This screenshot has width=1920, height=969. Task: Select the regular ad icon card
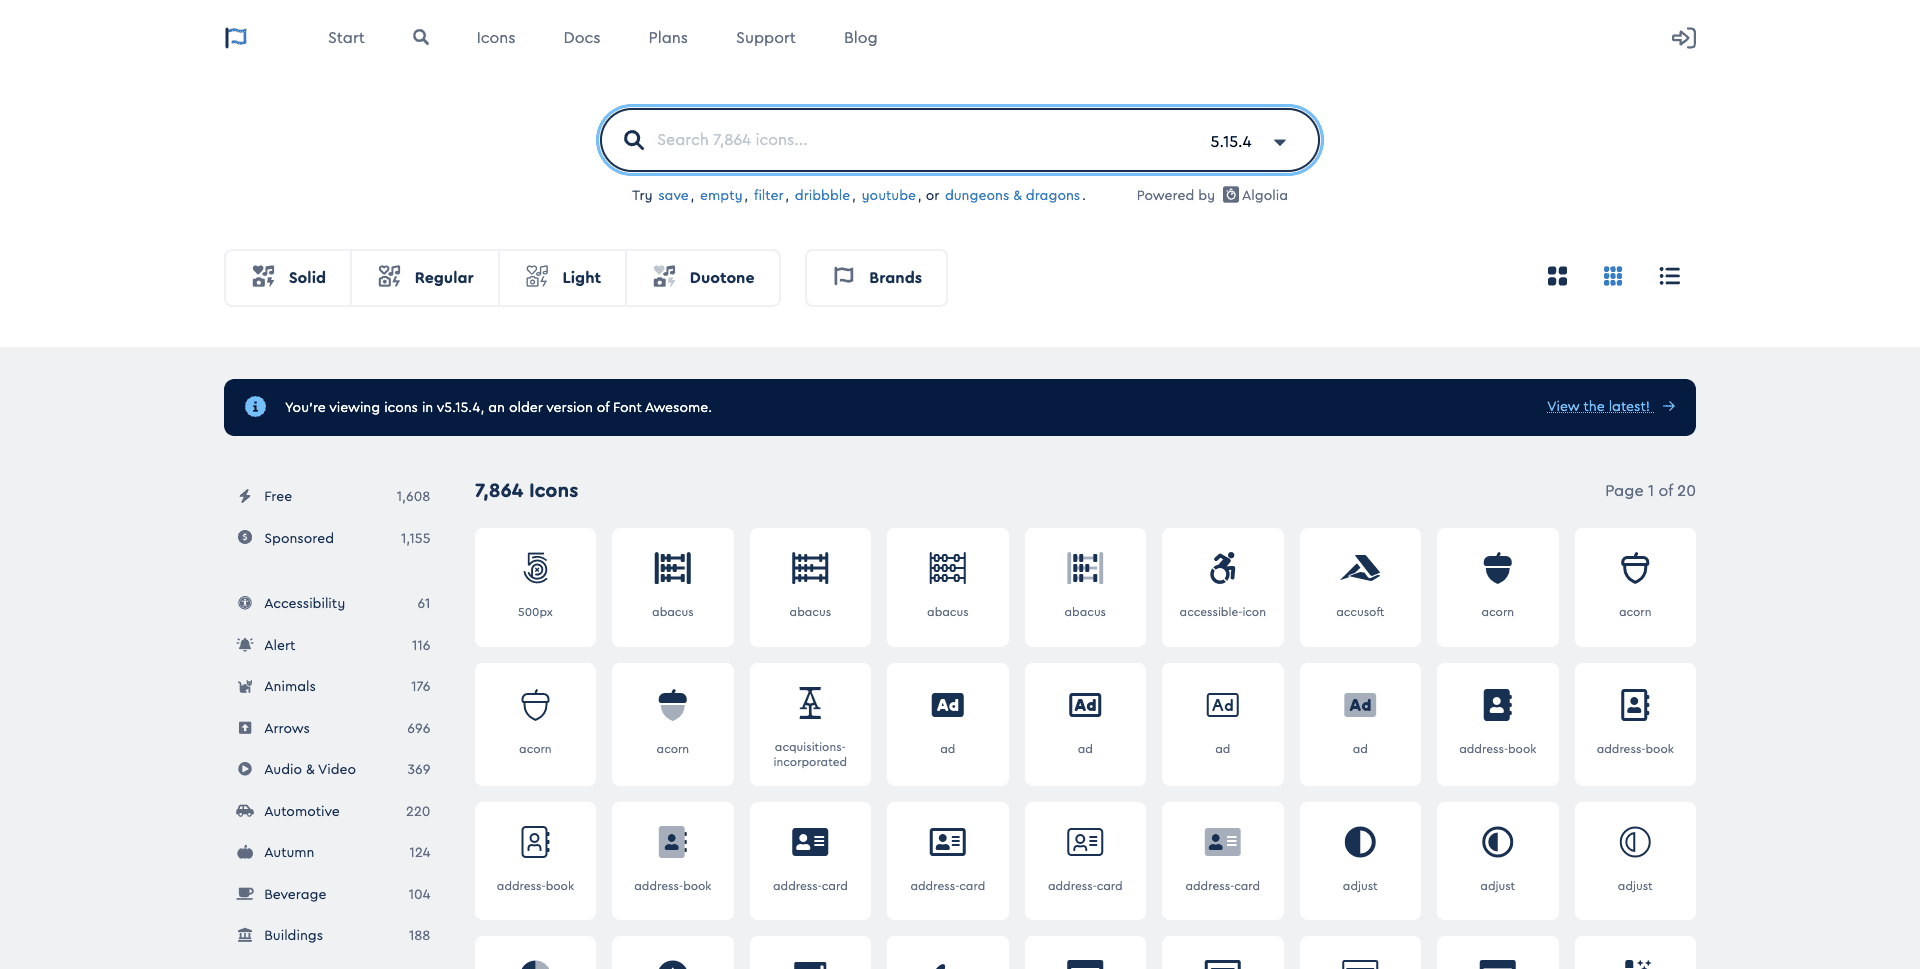click(x=1085, y=724)
